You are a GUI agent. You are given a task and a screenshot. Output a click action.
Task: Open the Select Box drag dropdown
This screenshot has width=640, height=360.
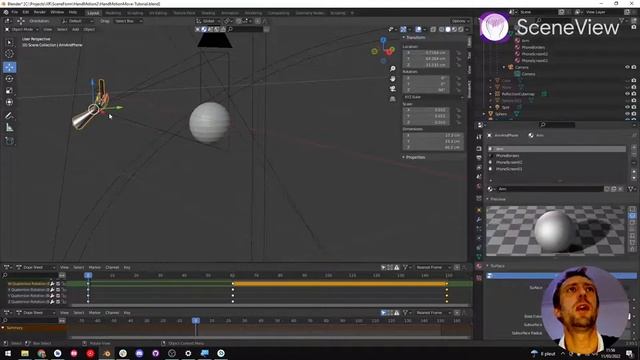coord(128,21)
